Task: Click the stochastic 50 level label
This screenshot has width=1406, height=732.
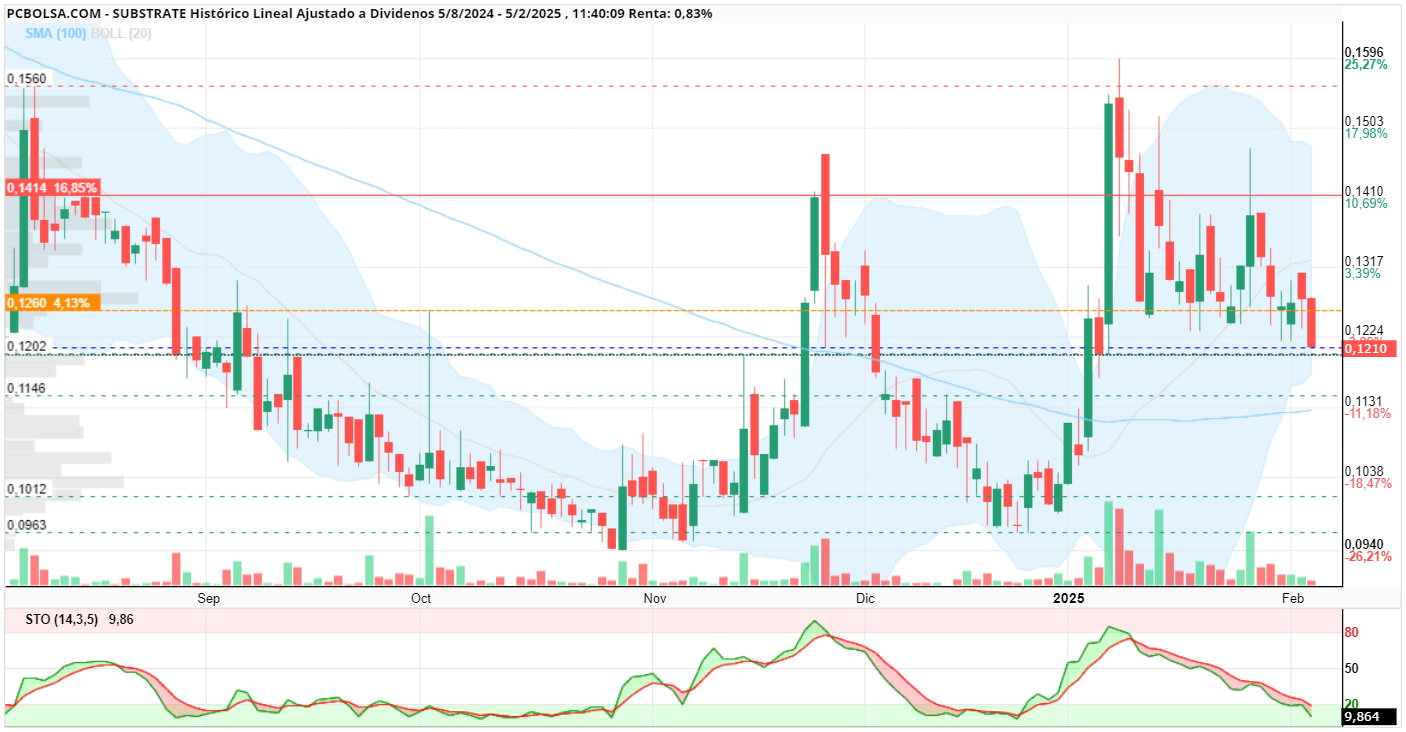Action: (1351, 668)
